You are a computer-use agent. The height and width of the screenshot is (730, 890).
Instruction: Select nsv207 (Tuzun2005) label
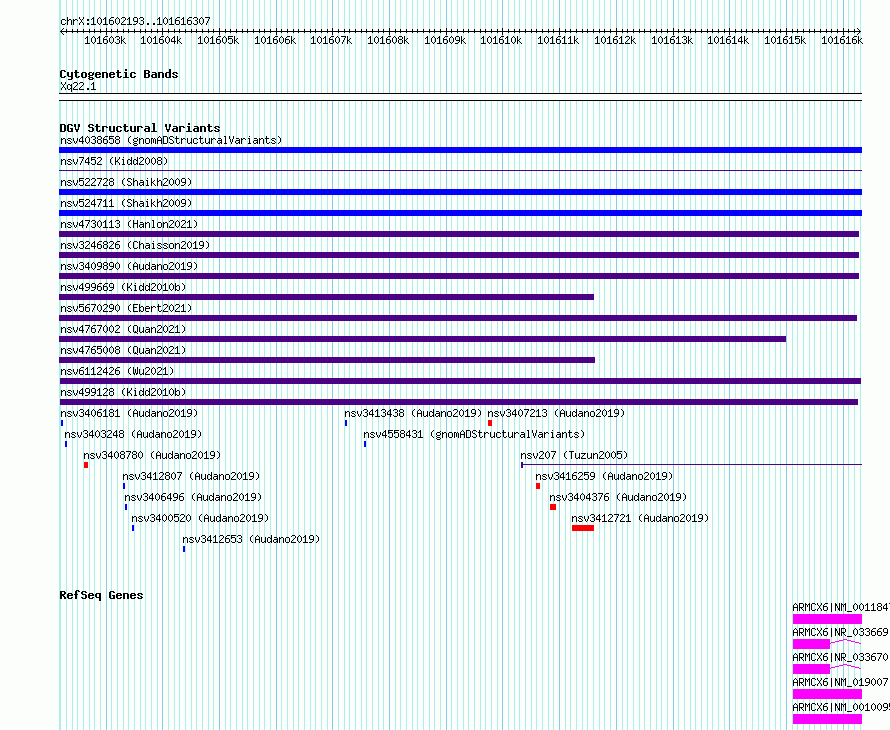pos(574,455)
